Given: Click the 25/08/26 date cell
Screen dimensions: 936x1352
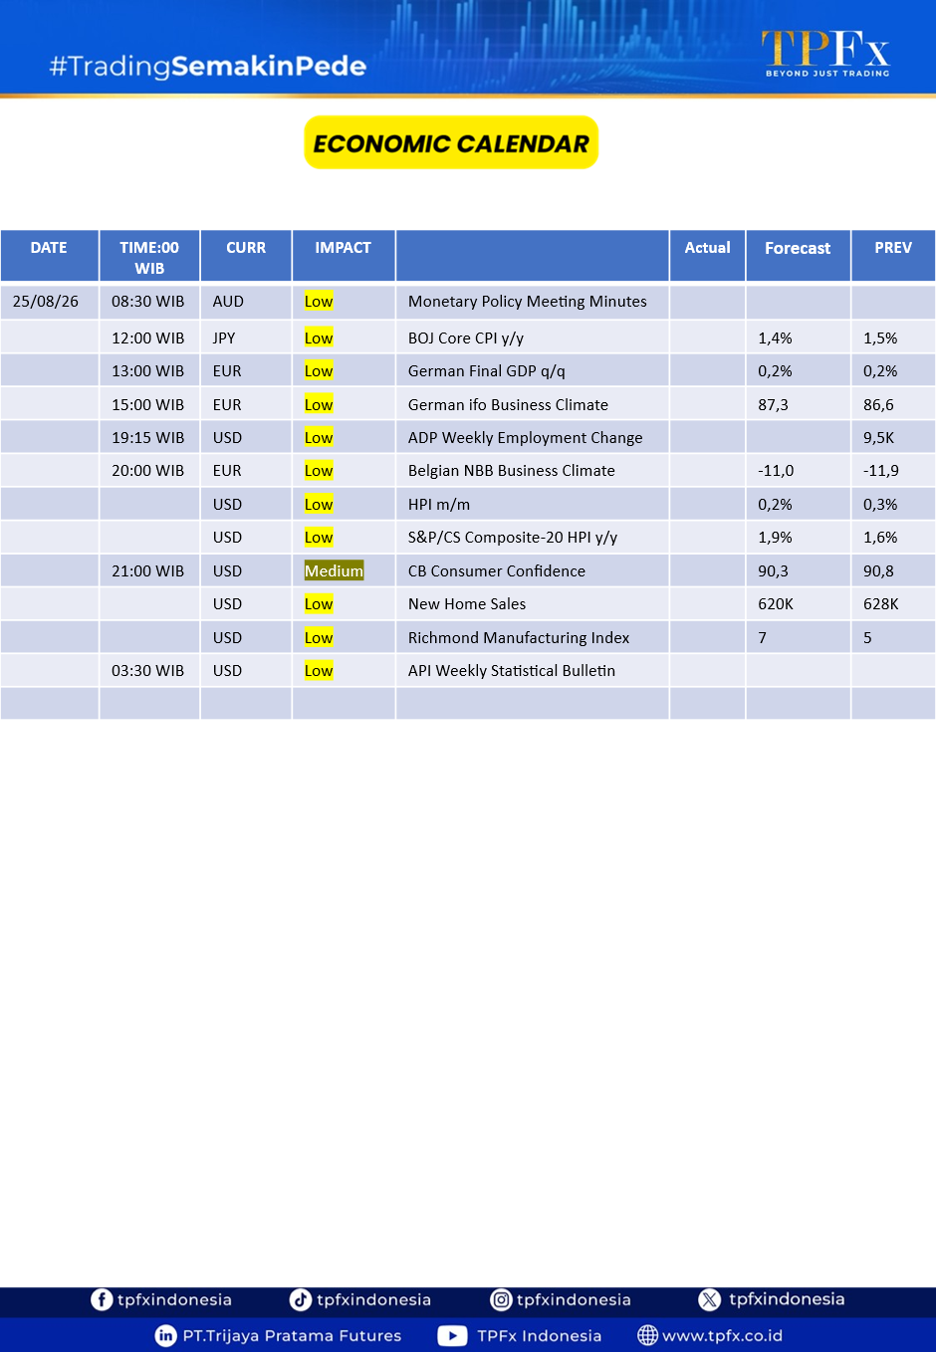Looking at the screenshot, I should 46,302.
